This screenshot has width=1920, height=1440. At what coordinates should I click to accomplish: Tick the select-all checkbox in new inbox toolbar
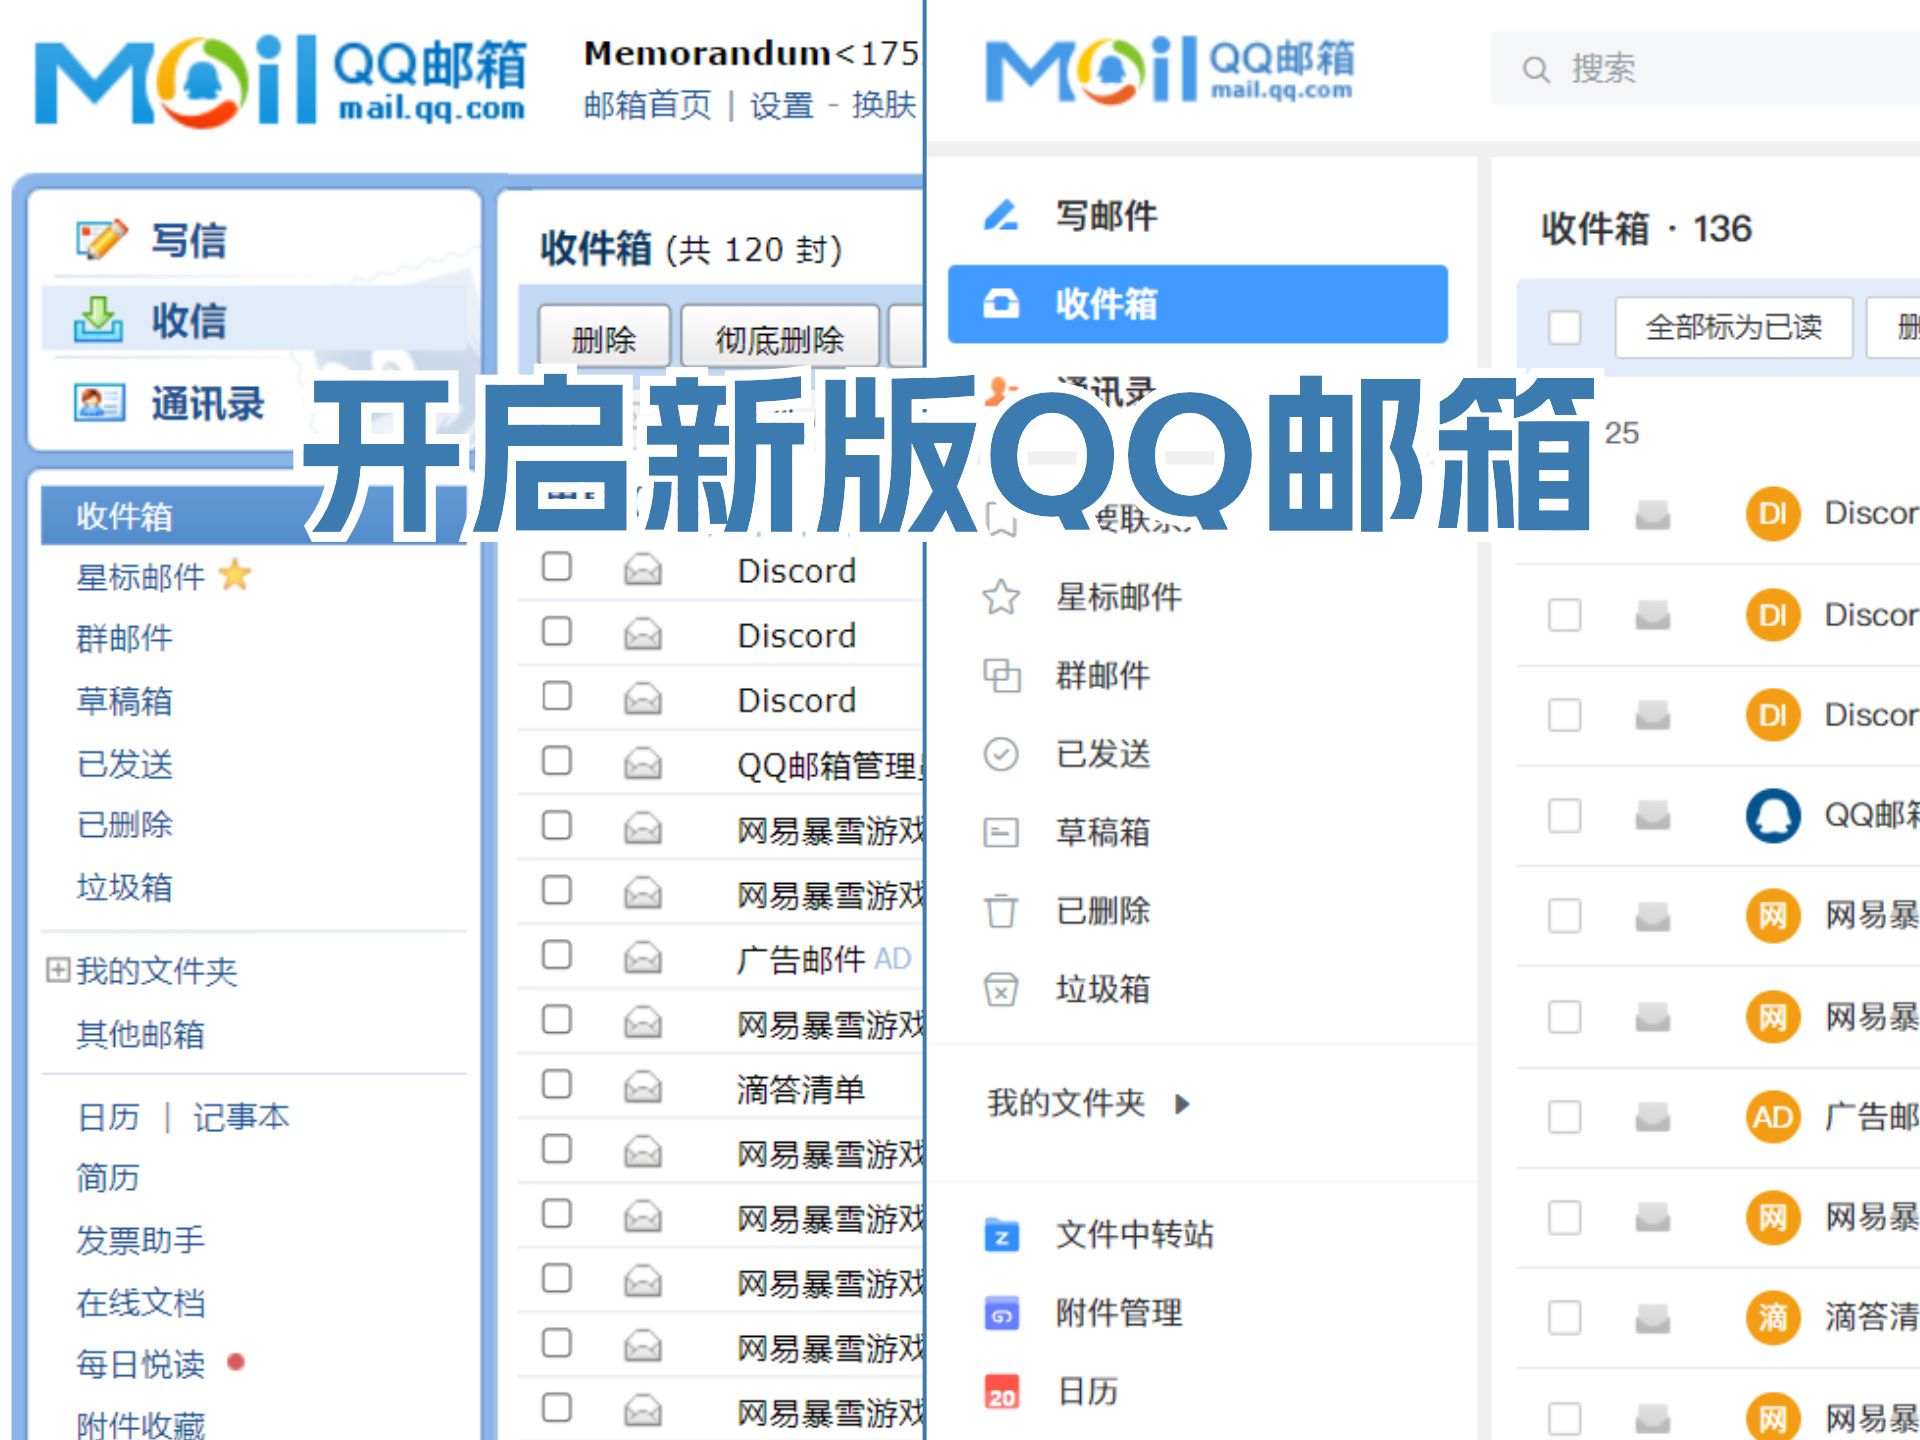click(x=1565, y=327)
